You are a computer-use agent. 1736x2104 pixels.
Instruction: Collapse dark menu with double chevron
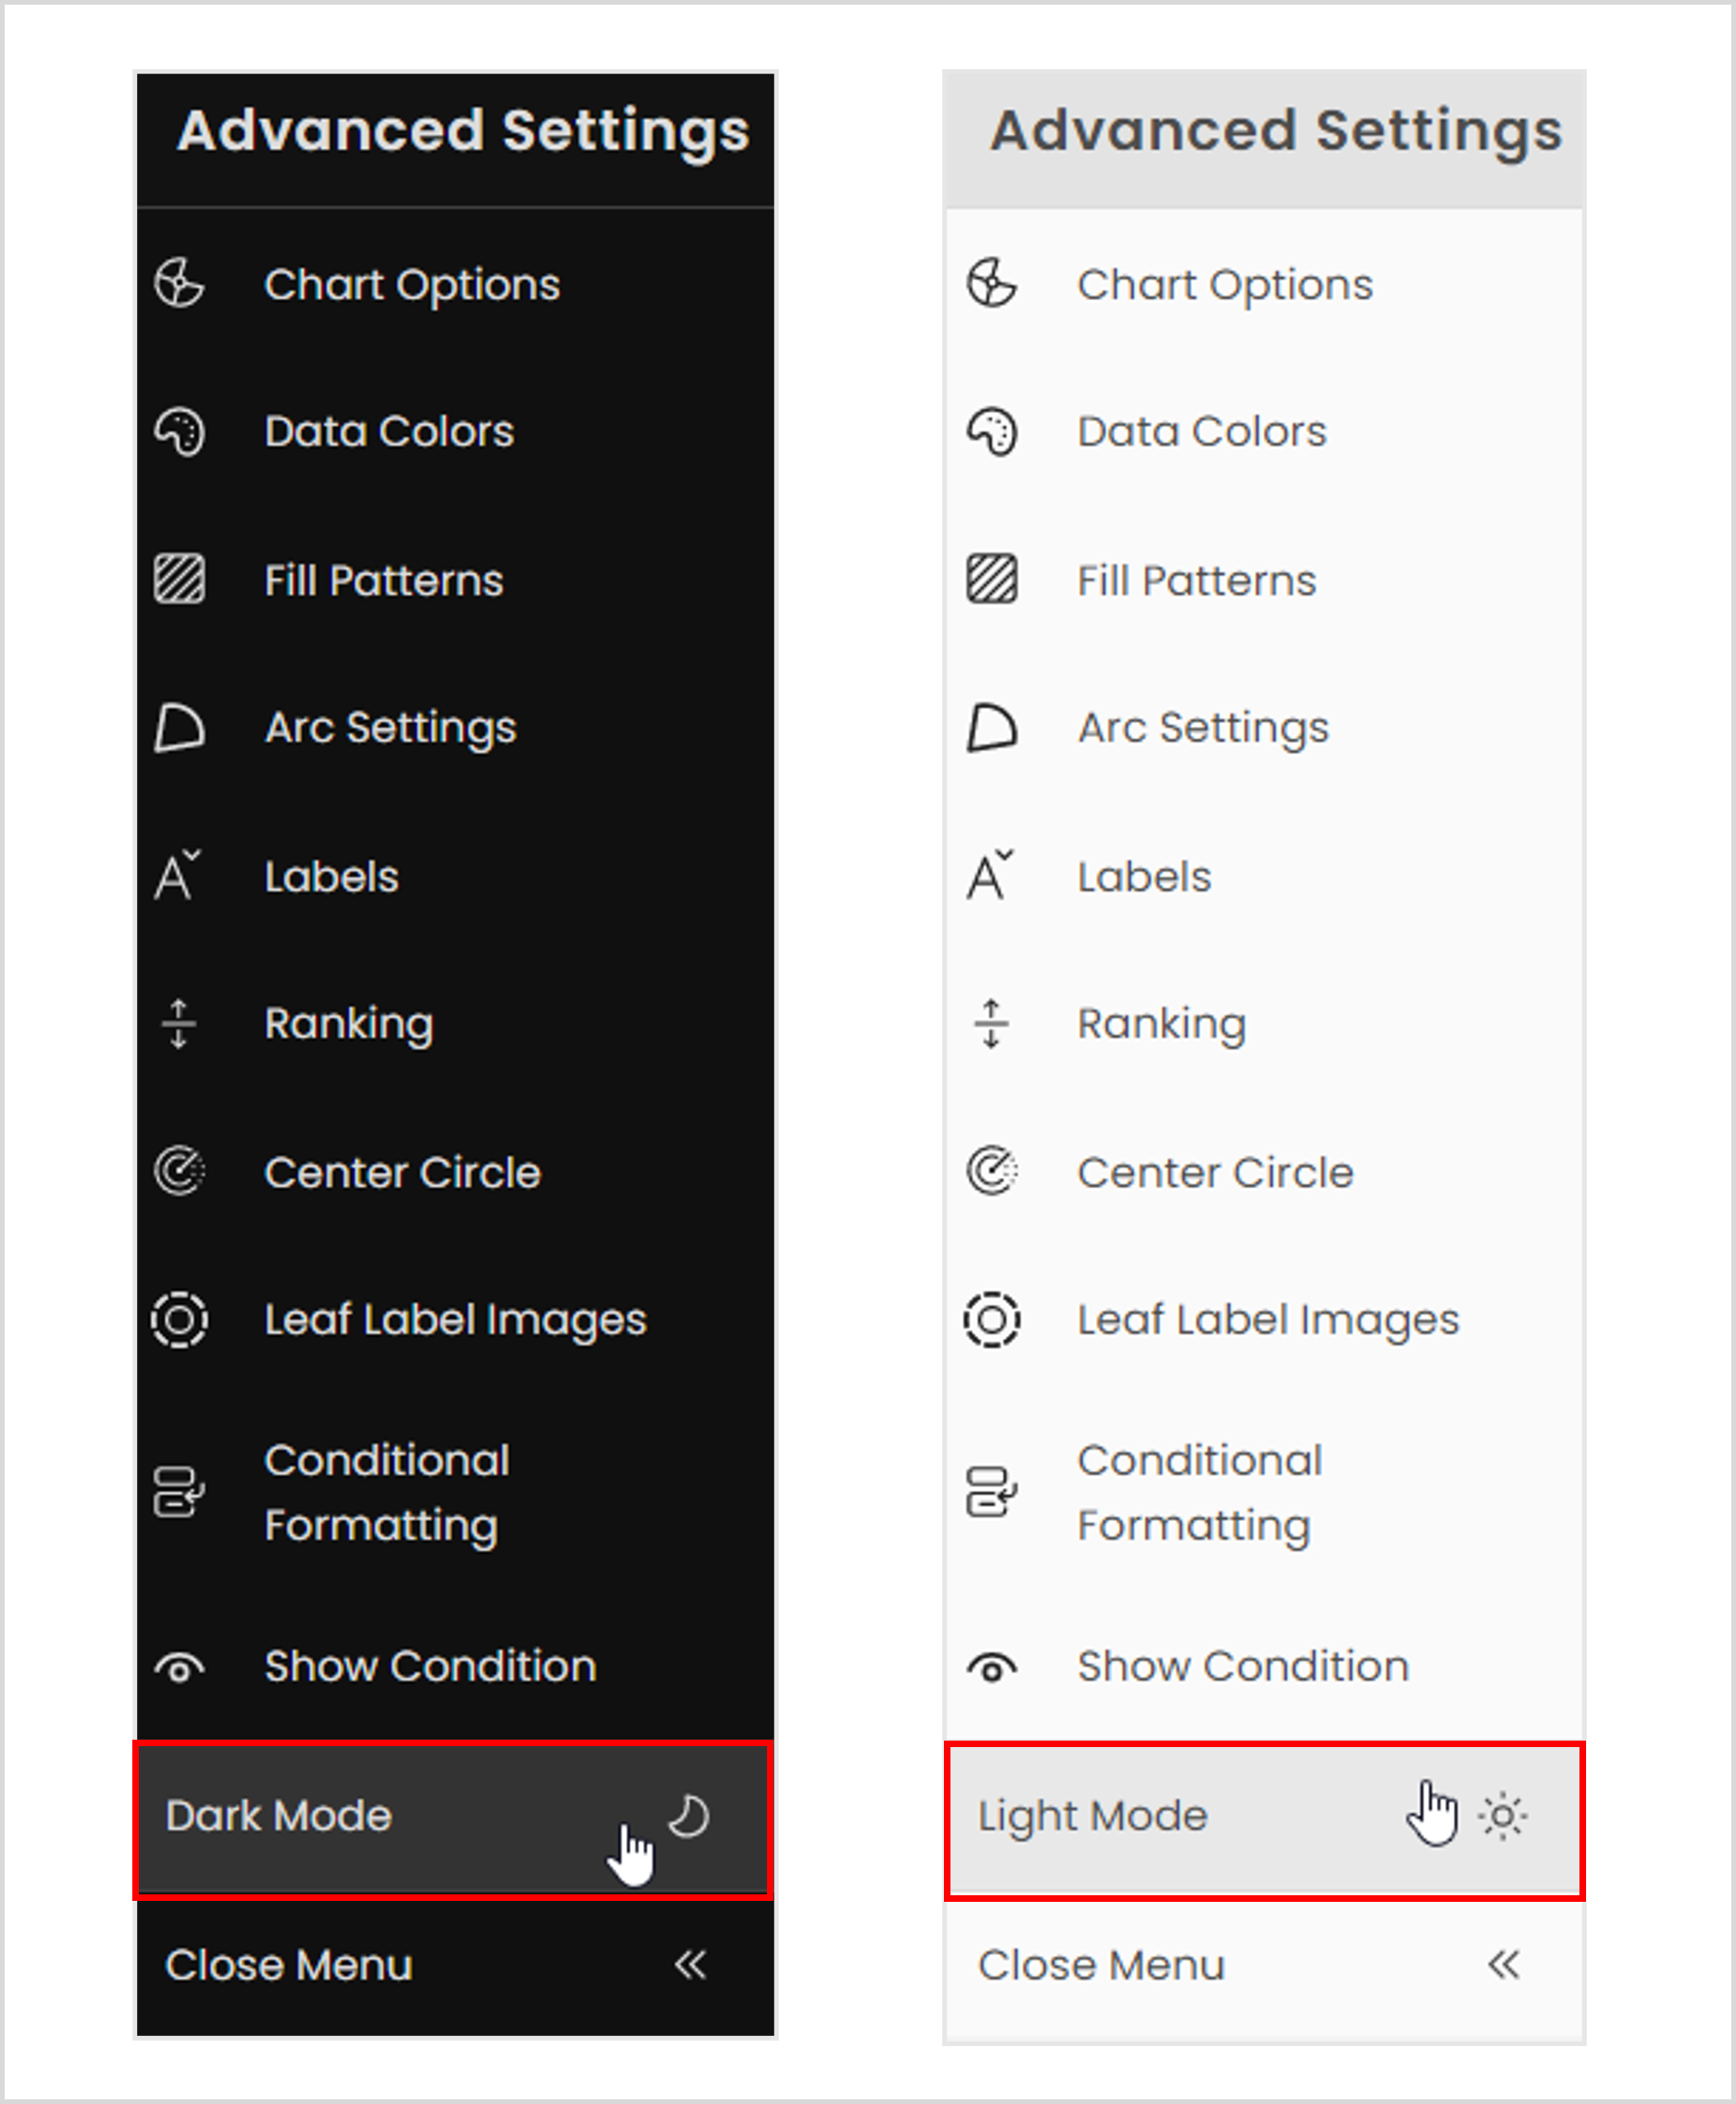click(x=690, y=1965)
